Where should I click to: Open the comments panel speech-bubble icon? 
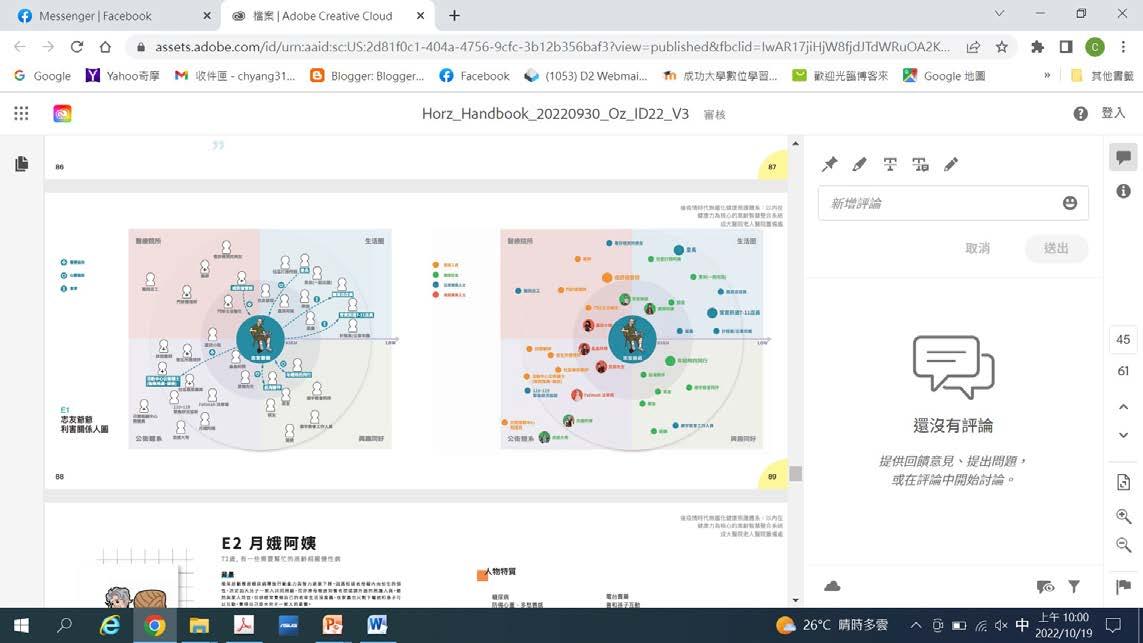pyautogui.click(x=1123, y=157)
